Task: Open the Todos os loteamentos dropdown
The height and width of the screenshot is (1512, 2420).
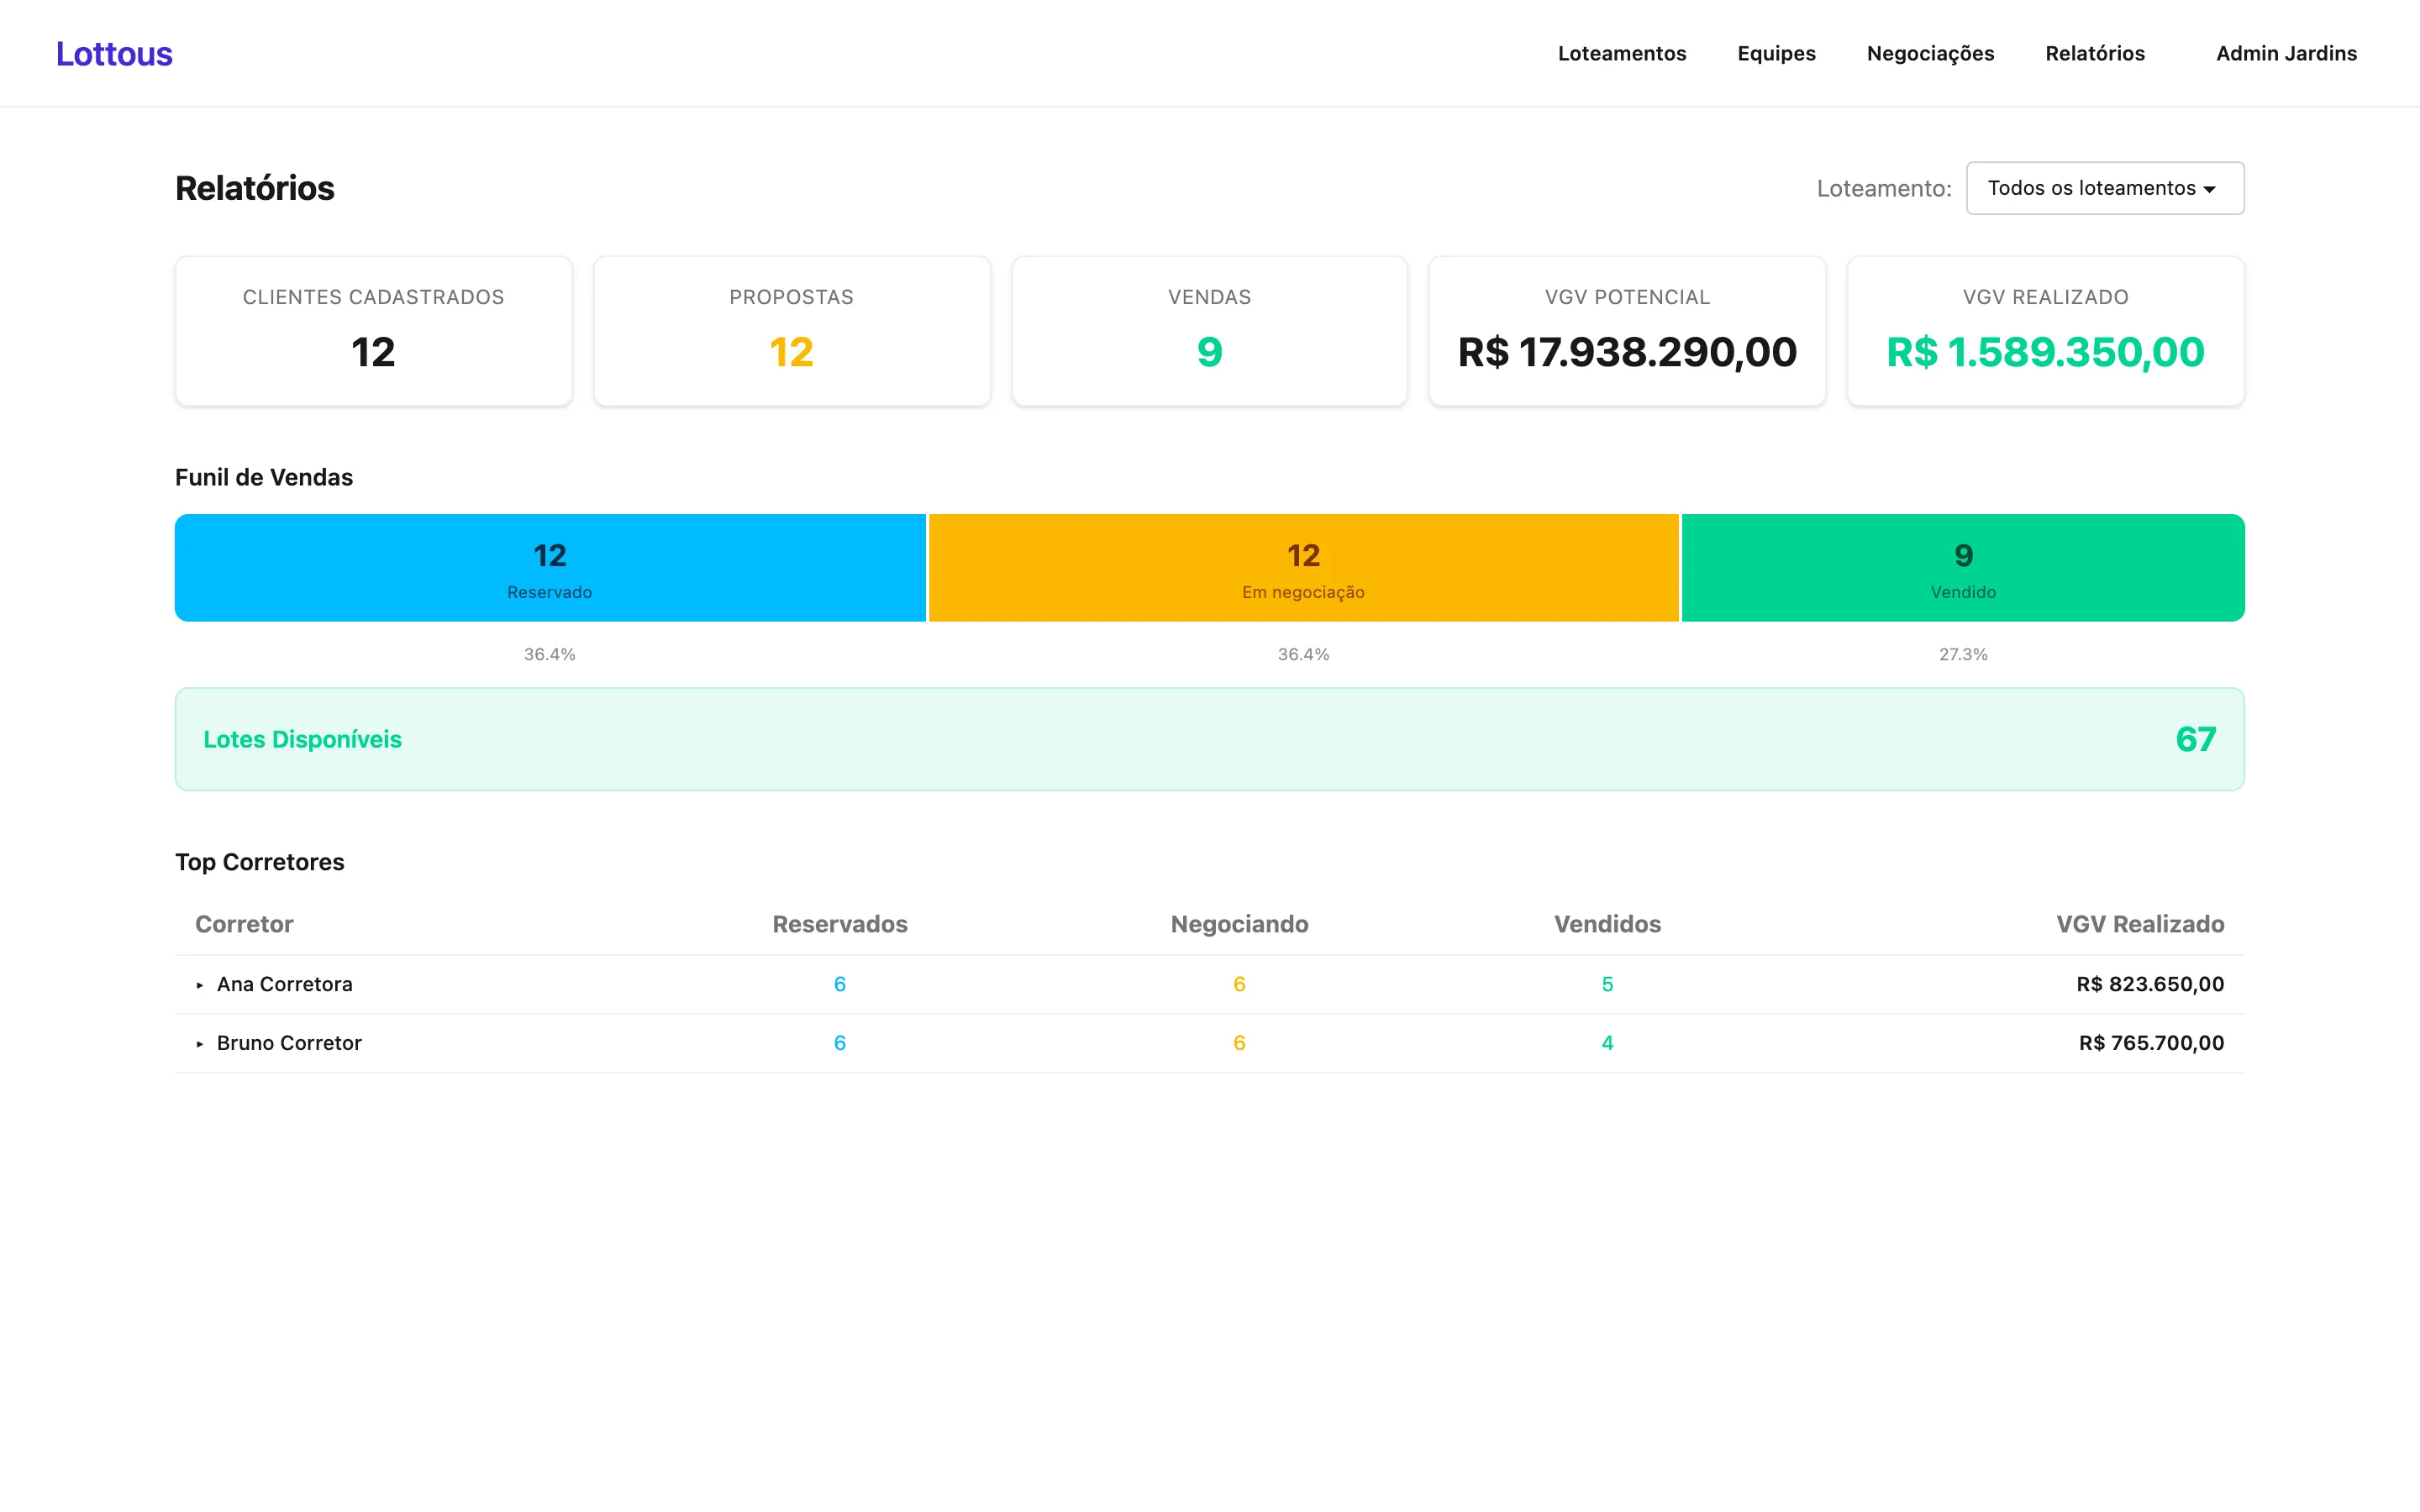Action: pos(2105,188)
